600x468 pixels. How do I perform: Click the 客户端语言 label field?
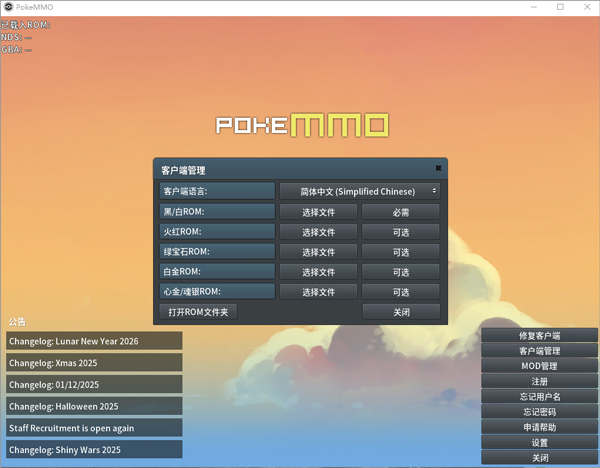click(x=217, y=191)
